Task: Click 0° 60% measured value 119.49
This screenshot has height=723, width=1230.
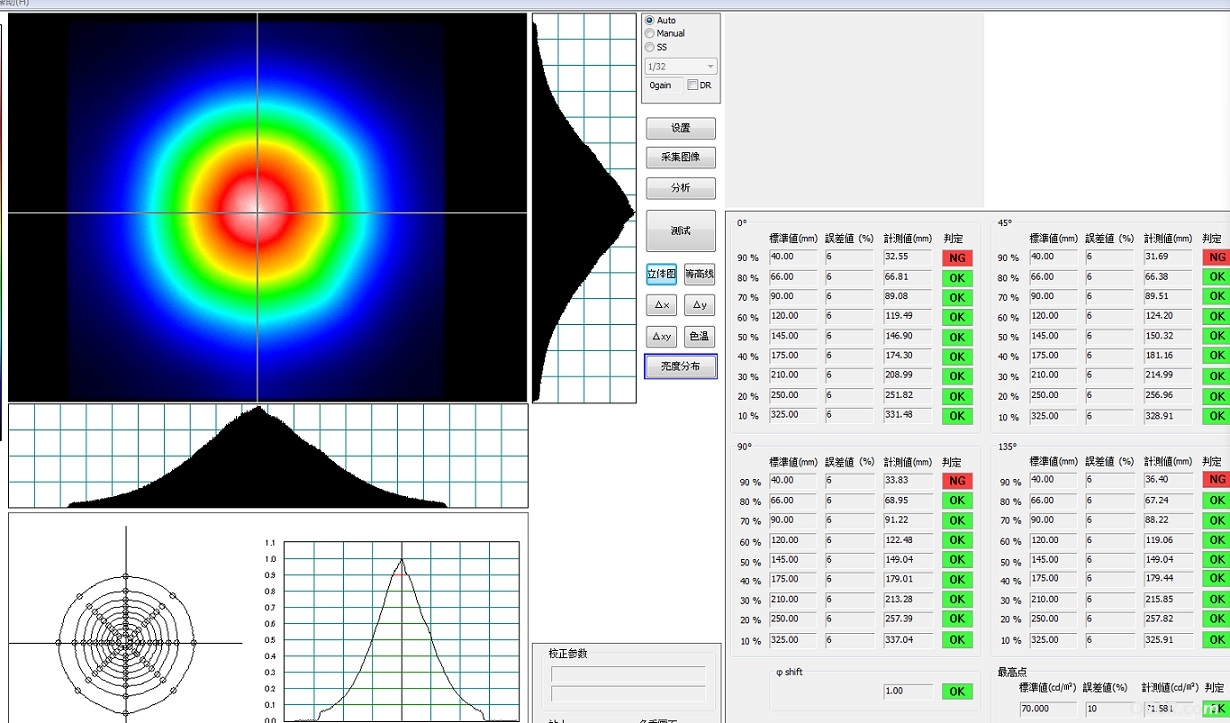Action: (x=908, y=316)
